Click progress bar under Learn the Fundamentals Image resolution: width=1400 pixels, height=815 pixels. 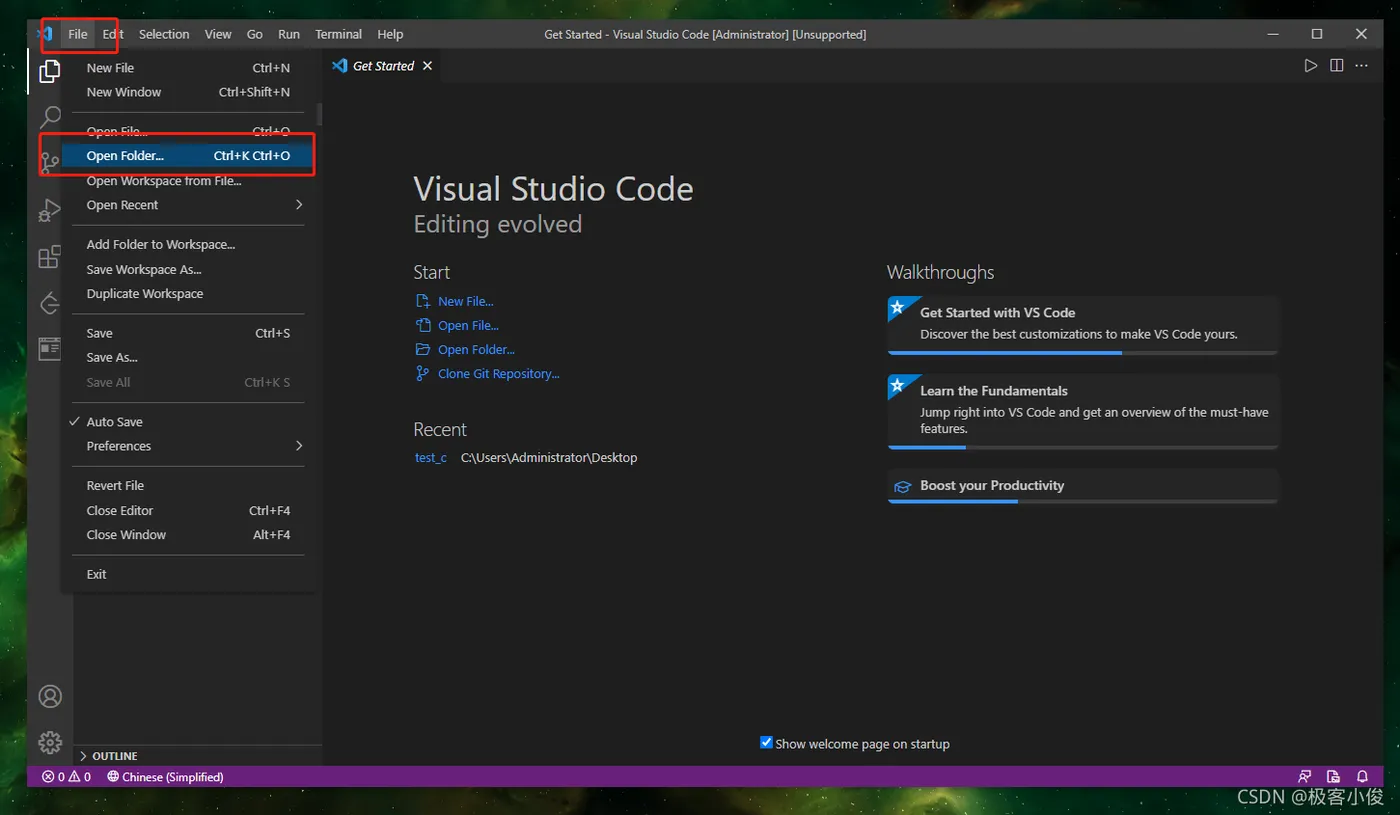click(1082, 447)
